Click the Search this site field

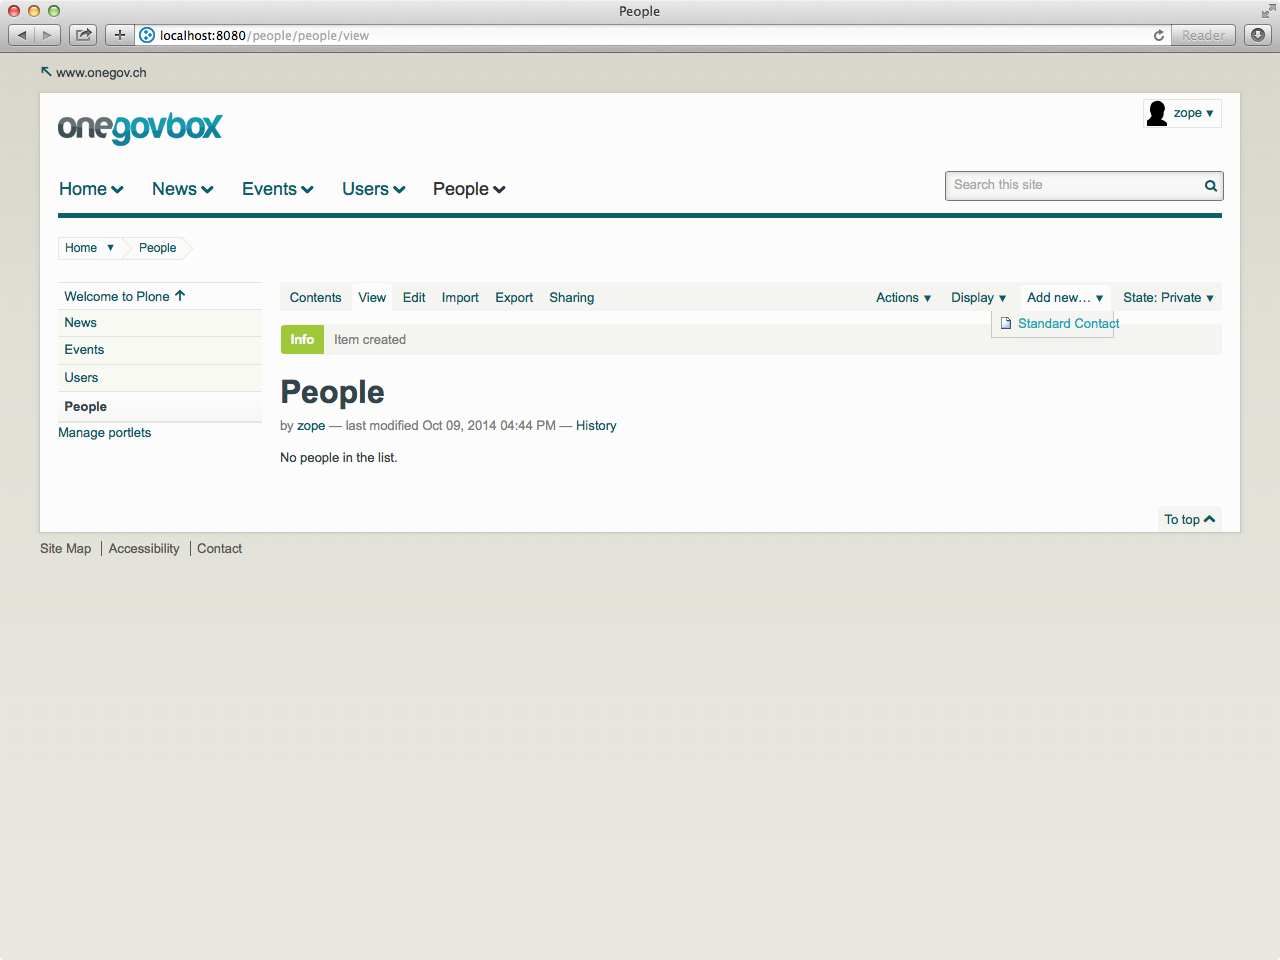tap(1074, 186)
